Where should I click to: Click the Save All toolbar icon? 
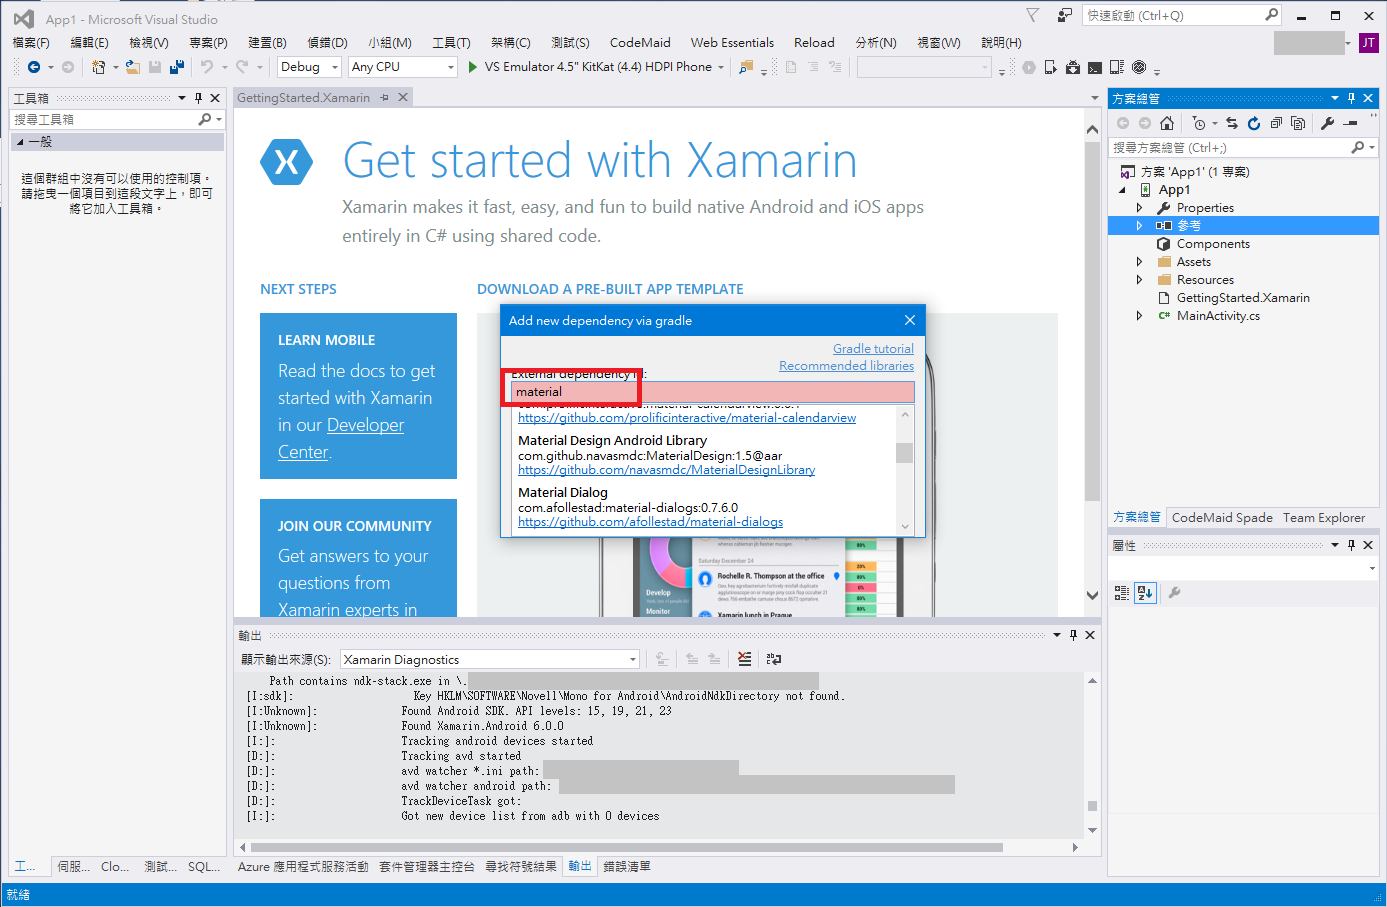click(177, 67)
